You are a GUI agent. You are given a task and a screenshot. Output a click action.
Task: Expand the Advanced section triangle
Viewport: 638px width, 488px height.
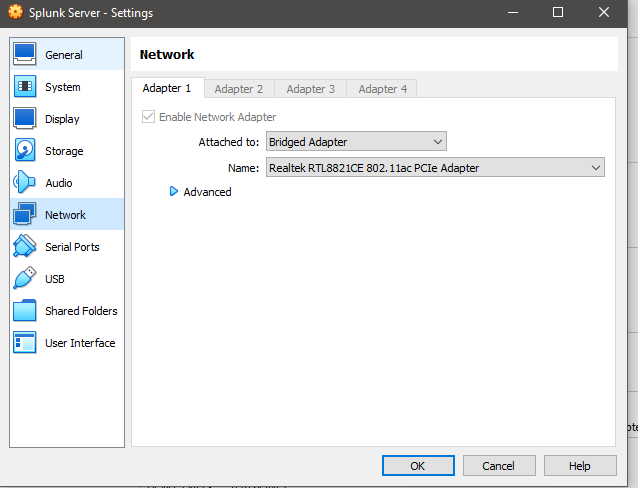point(174,191)
